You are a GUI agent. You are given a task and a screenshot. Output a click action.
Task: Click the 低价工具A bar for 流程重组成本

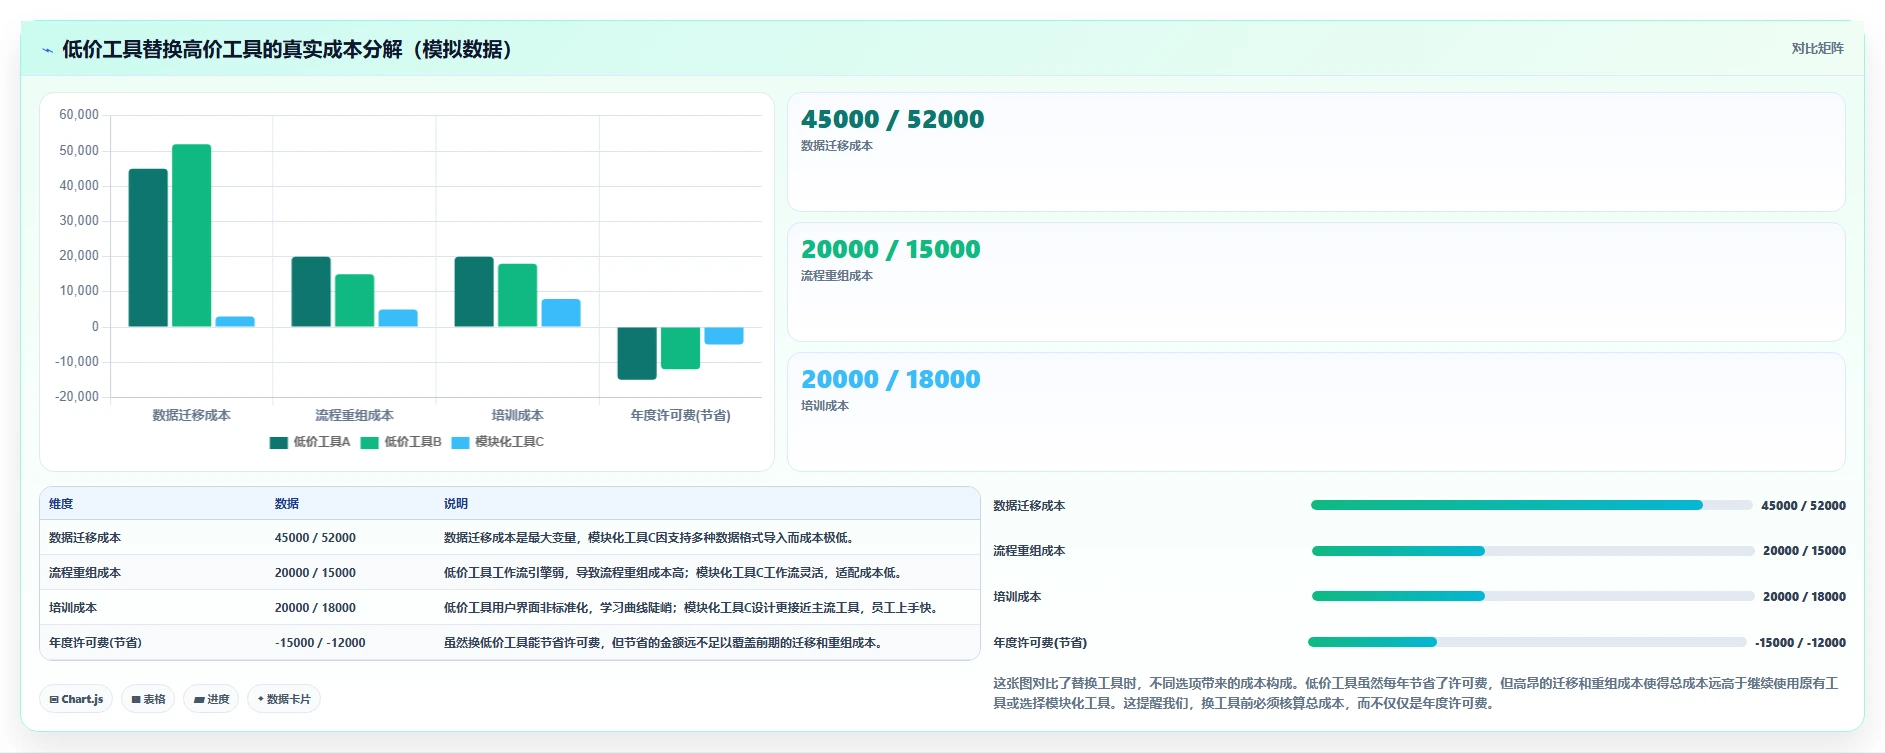point(311,292)
